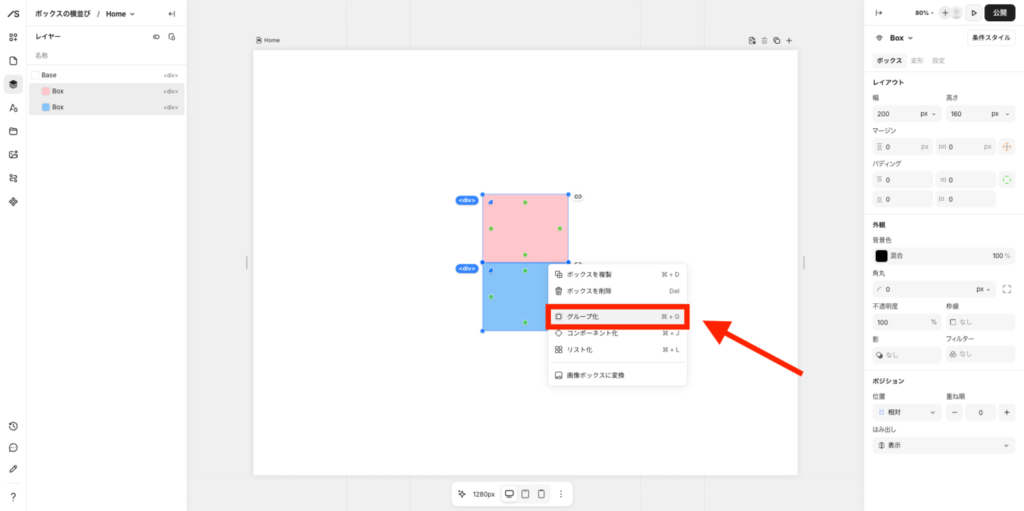
Task: Open the 80% zoom level dropdown
Action: point(925,13)
